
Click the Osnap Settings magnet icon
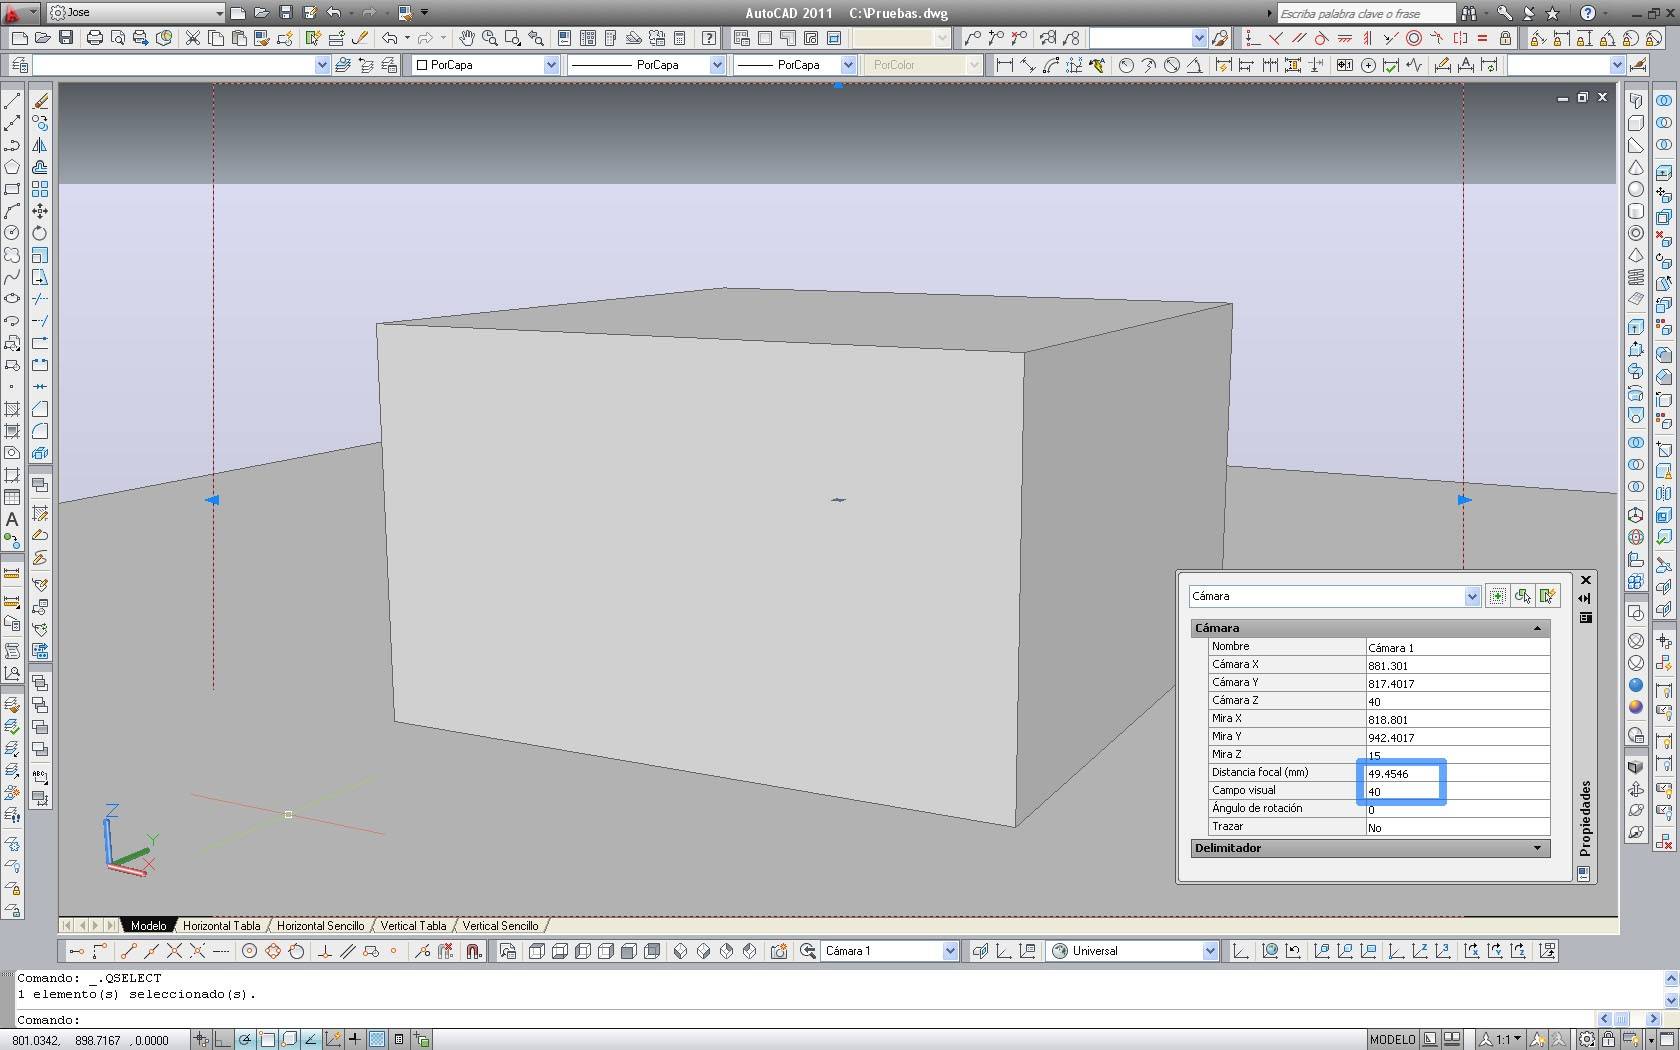pyautogui.click(x=474, y=951)
